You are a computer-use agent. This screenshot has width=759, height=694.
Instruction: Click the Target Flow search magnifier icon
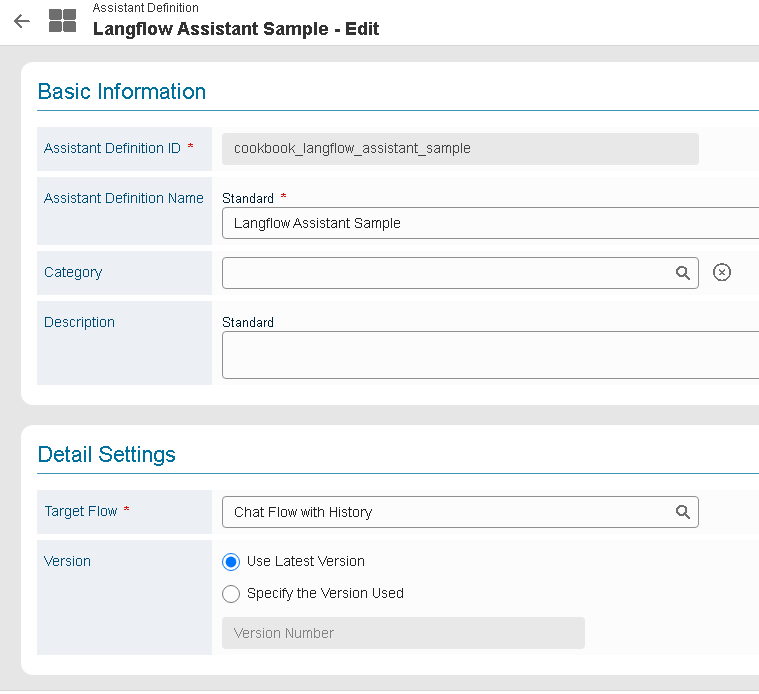[682, 512]
